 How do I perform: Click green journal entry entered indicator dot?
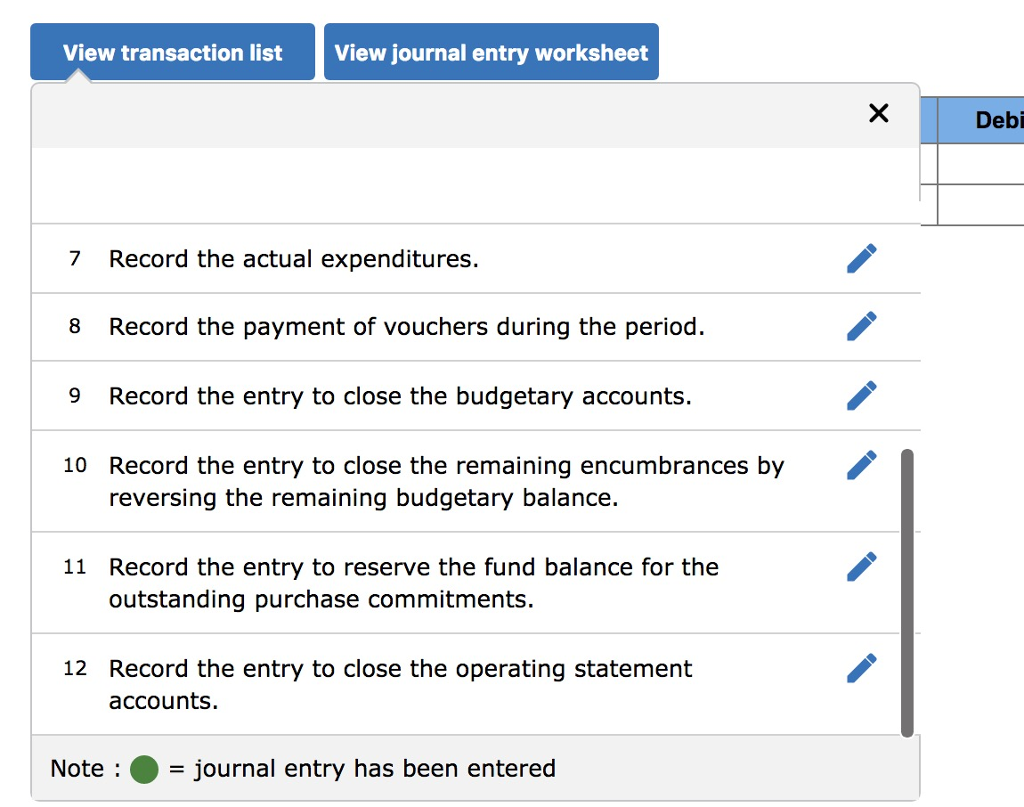click(144, 769)
